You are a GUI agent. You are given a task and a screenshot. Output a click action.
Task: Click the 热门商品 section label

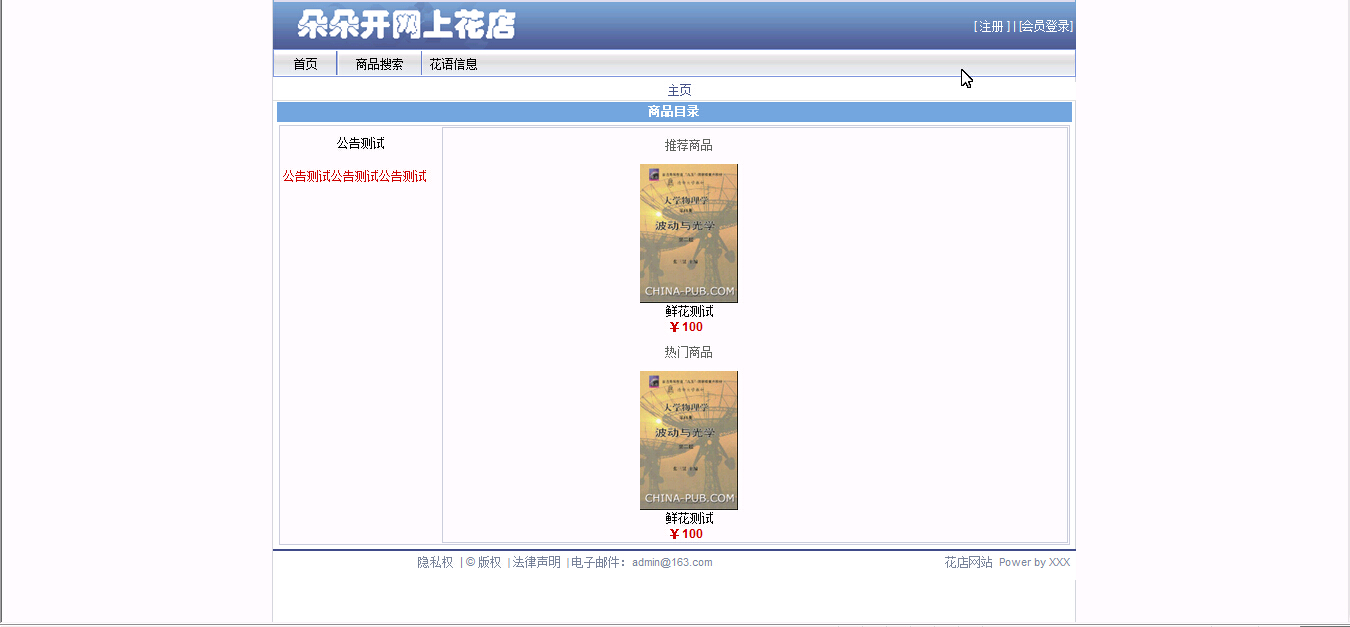pyautogui.click(x=688, y=352)
